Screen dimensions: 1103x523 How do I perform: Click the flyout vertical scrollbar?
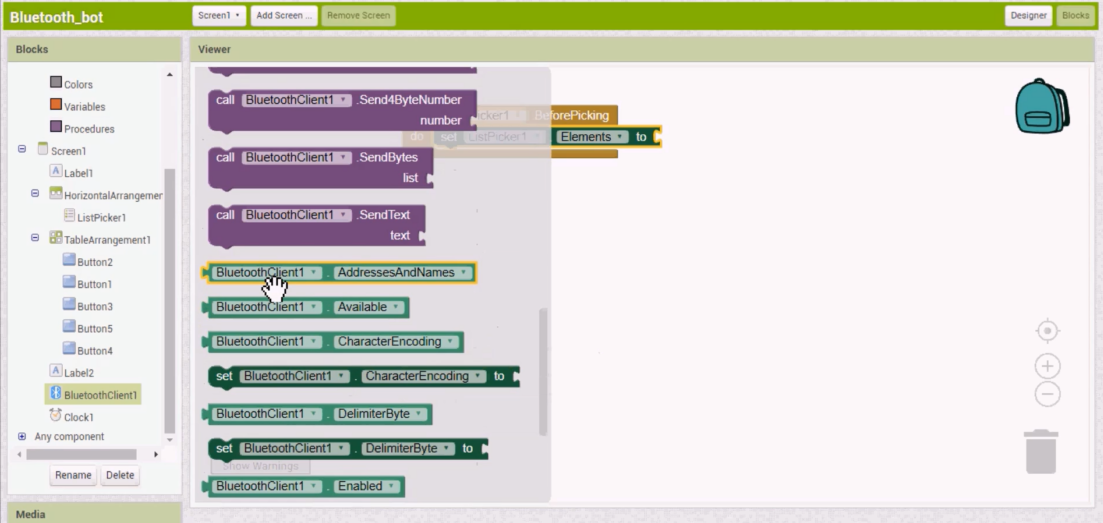coord(543,371)
